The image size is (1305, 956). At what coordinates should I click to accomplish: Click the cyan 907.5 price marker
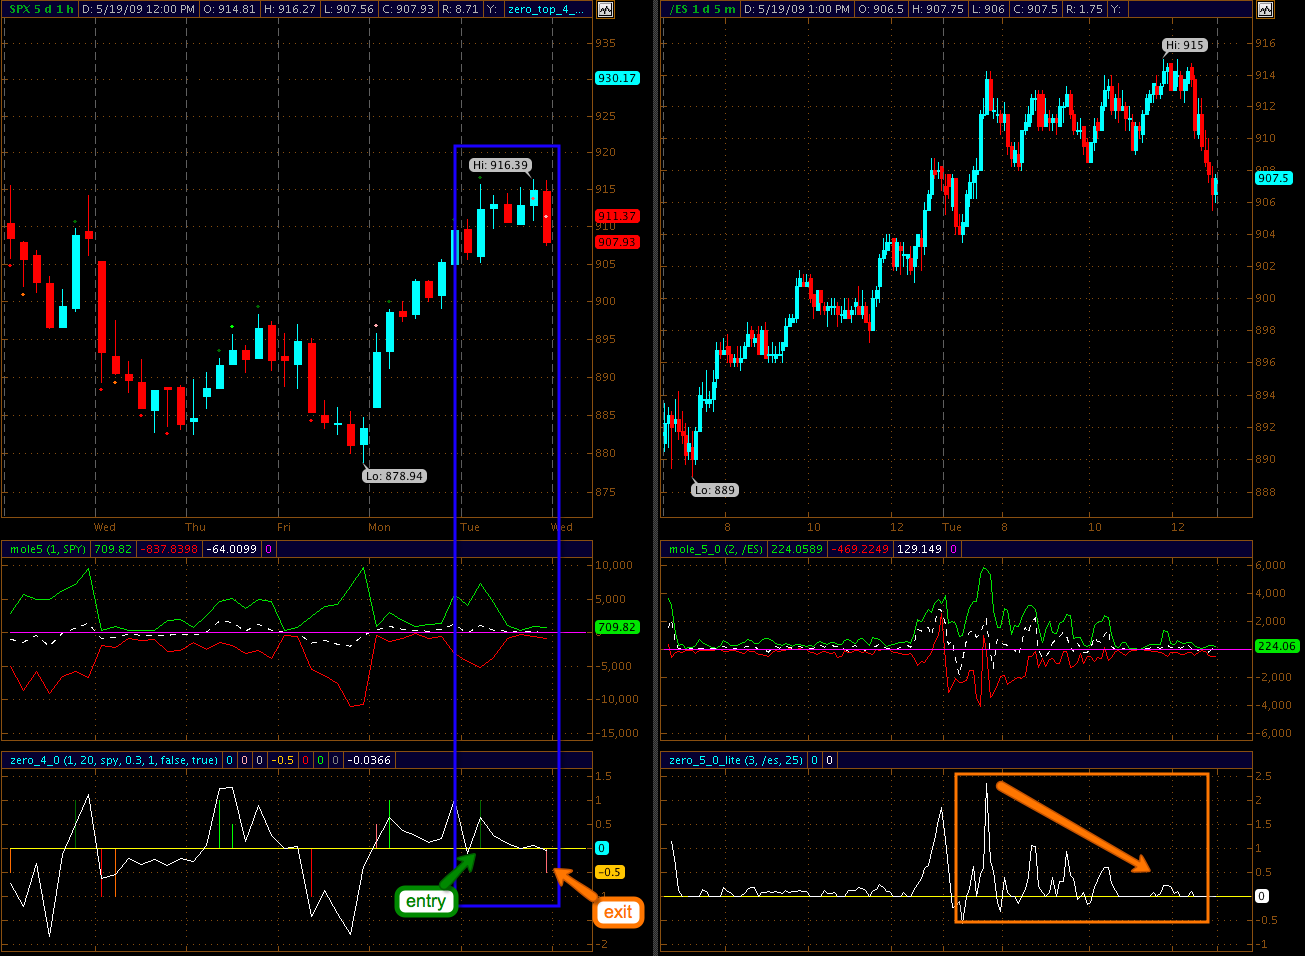[x=1273, y=178]
